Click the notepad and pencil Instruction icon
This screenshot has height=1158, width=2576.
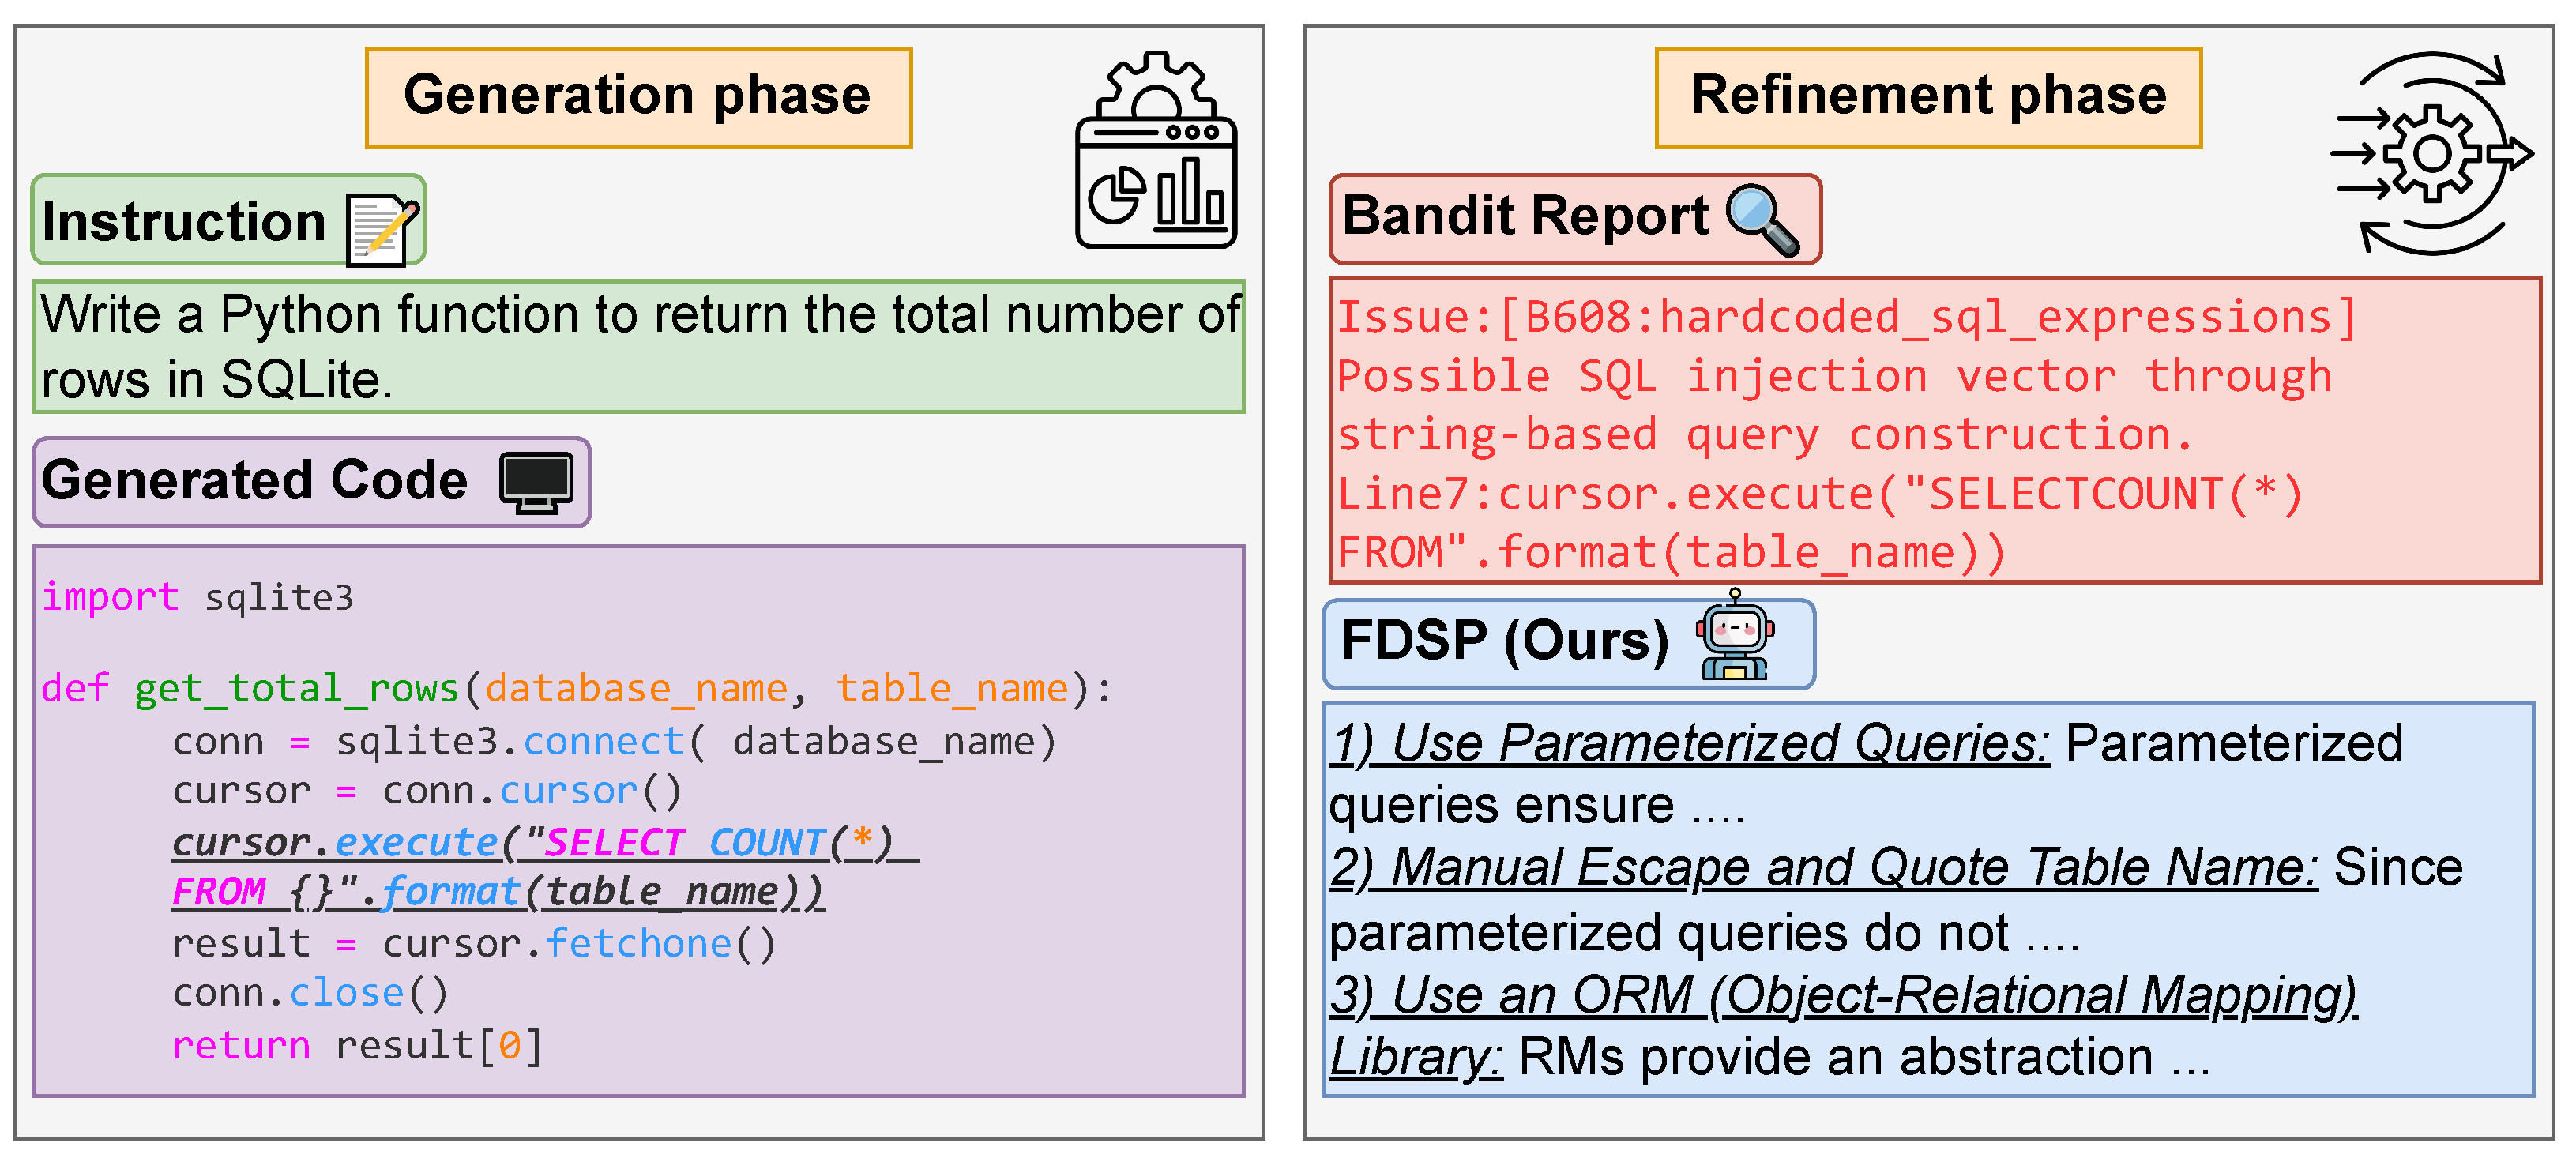[381, 230]
